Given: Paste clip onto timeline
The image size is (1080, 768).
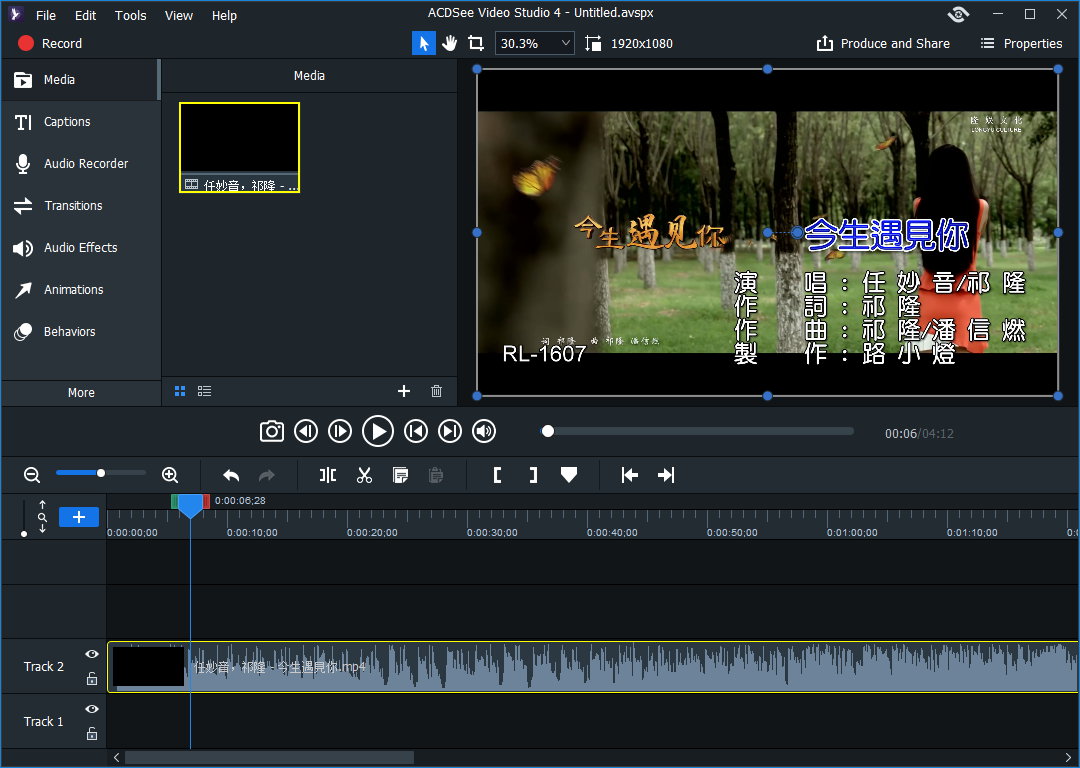Looking at the screenshot, I should (436, 475).
